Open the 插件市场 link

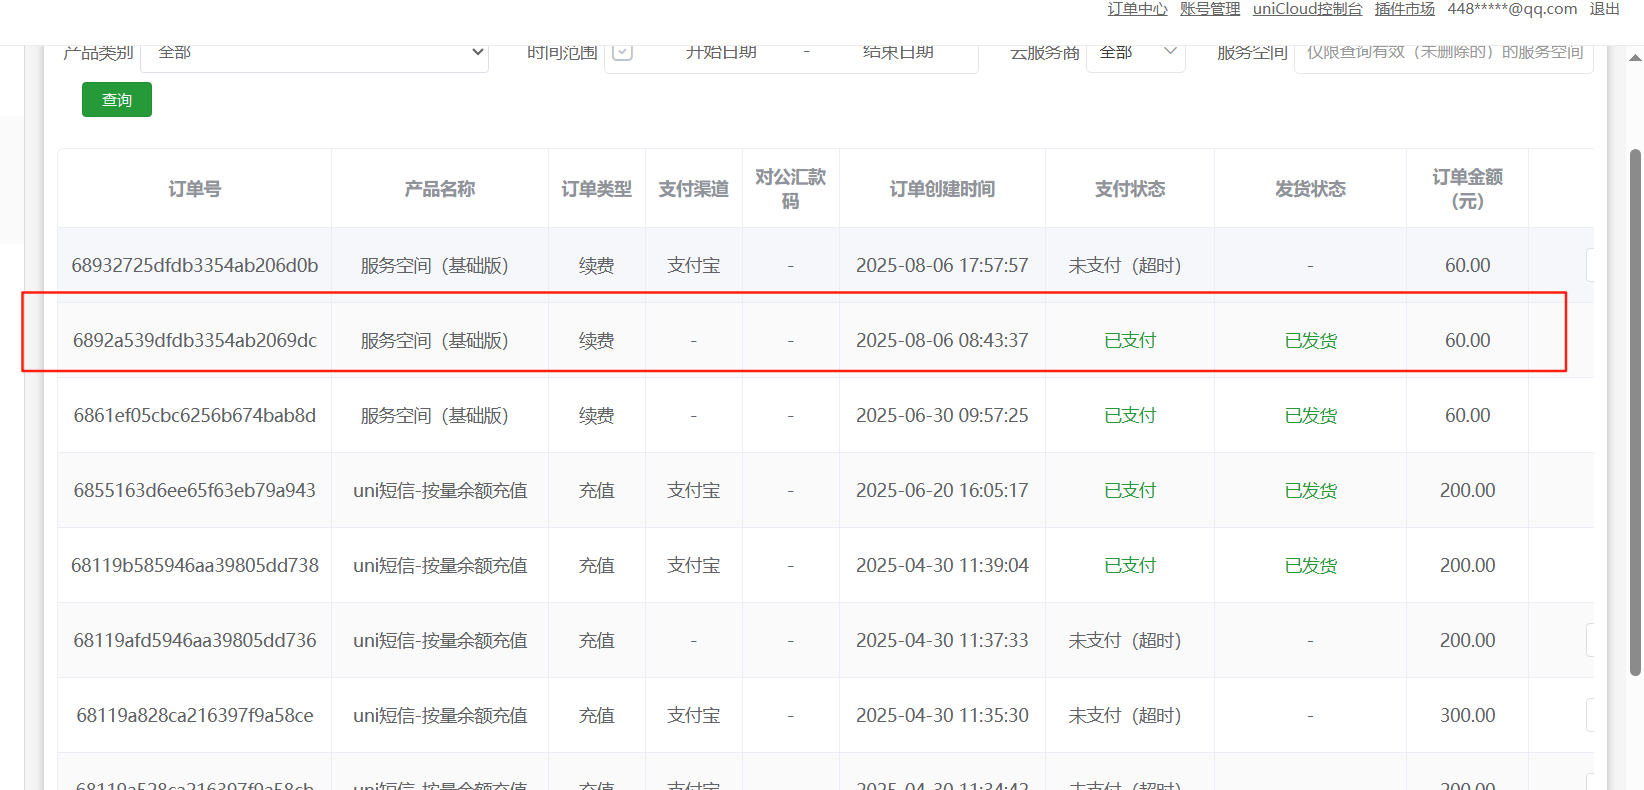(1405, 9)
